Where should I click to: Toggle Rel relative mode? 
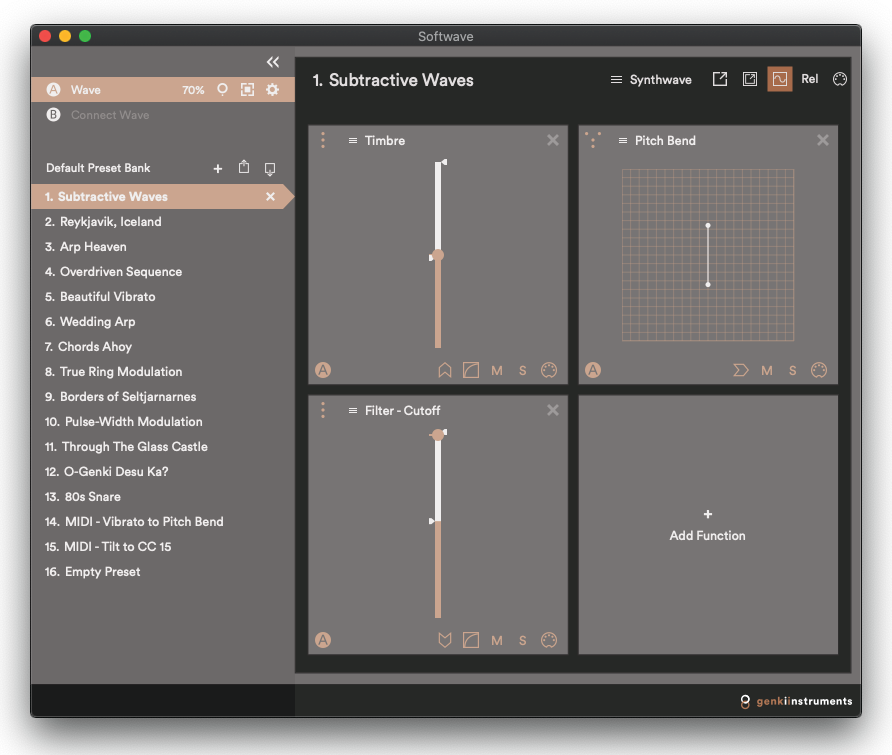pyautogui.click(x=810, y=79)
